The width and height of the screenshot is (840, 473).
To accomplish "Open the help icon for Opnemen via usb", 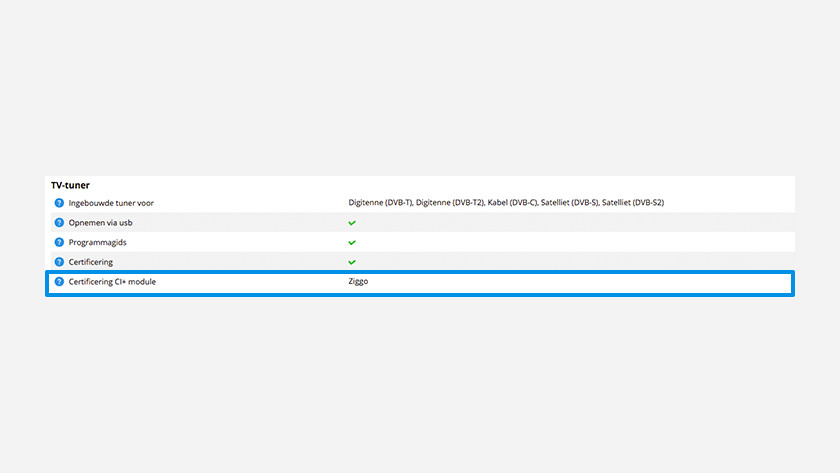I will (x=59, y=222).
